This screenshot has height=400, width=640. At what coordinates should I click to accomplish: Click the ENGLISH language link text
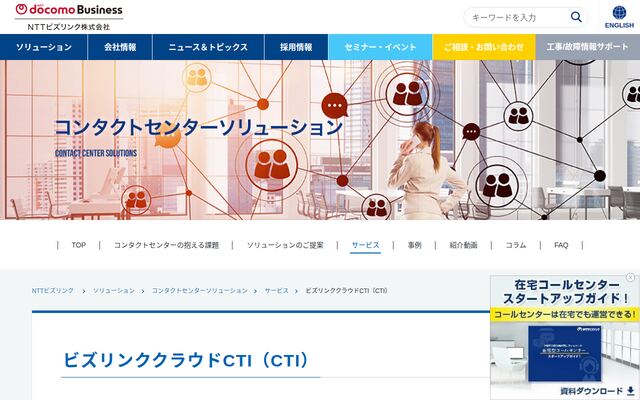coord(619,25)
